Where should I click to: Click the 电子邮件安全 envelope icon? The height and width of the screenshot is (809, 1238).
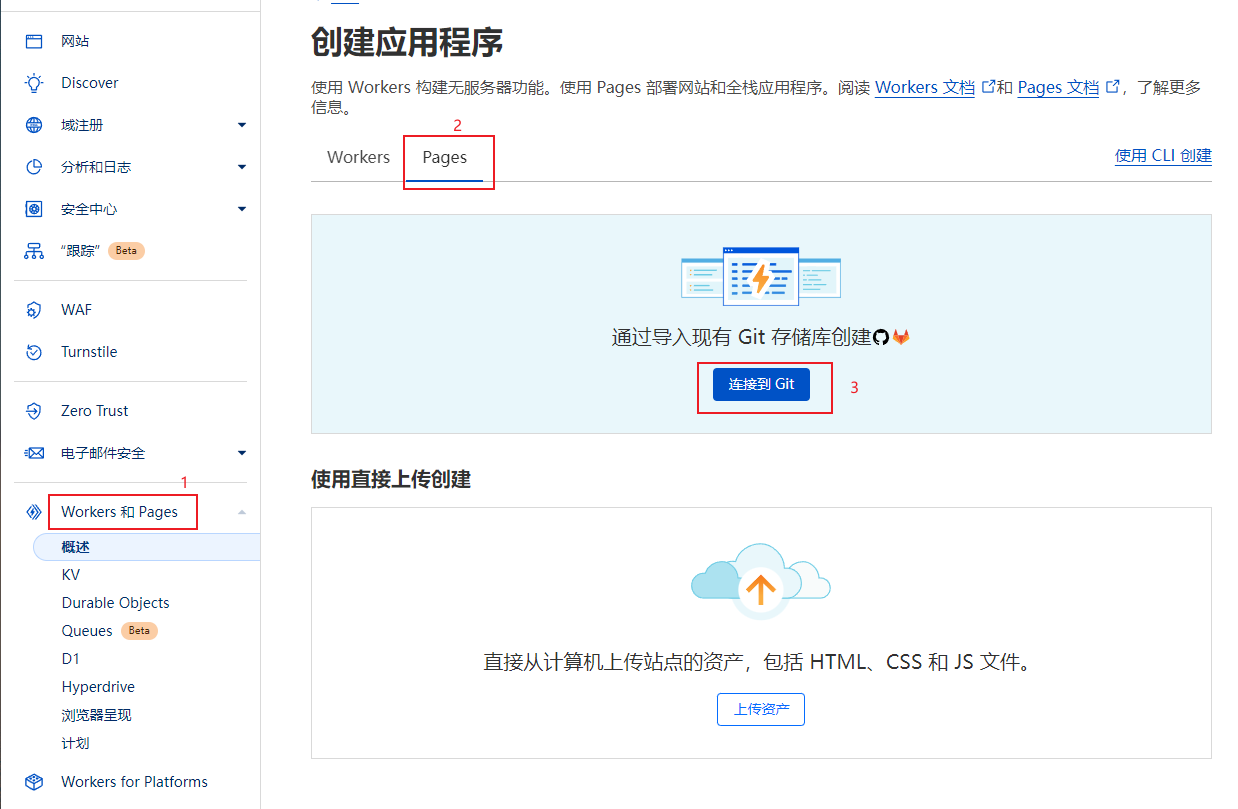(x=34, y=453)
